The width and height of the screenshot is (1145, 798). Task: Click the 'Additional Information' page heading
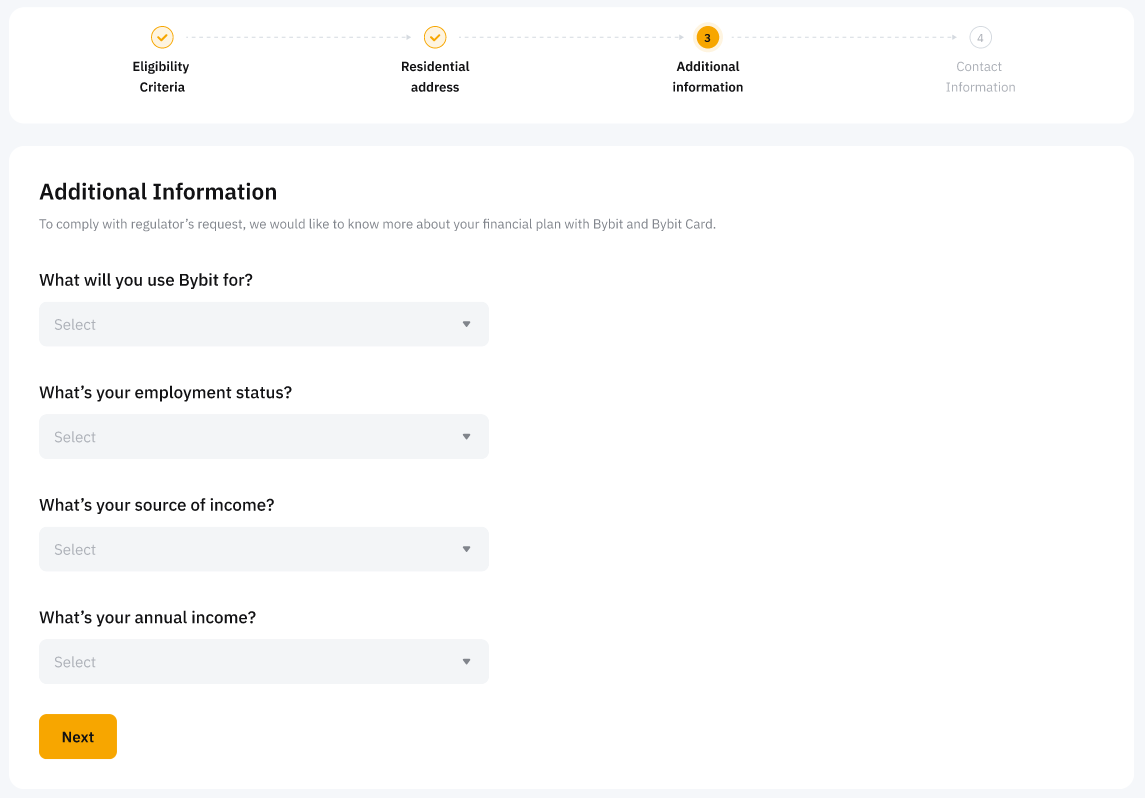pos(158,192)
